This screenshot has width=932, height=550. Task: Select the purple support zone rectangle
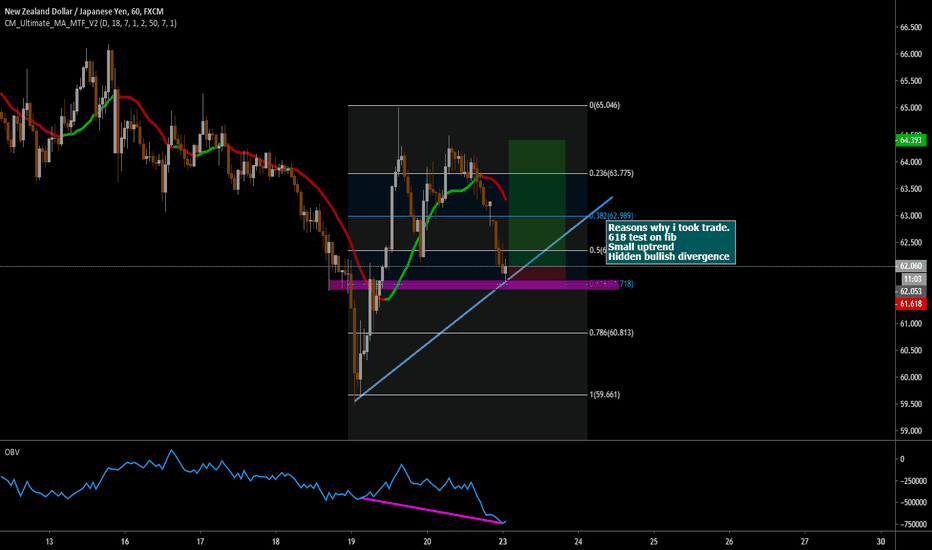point(473,285)
